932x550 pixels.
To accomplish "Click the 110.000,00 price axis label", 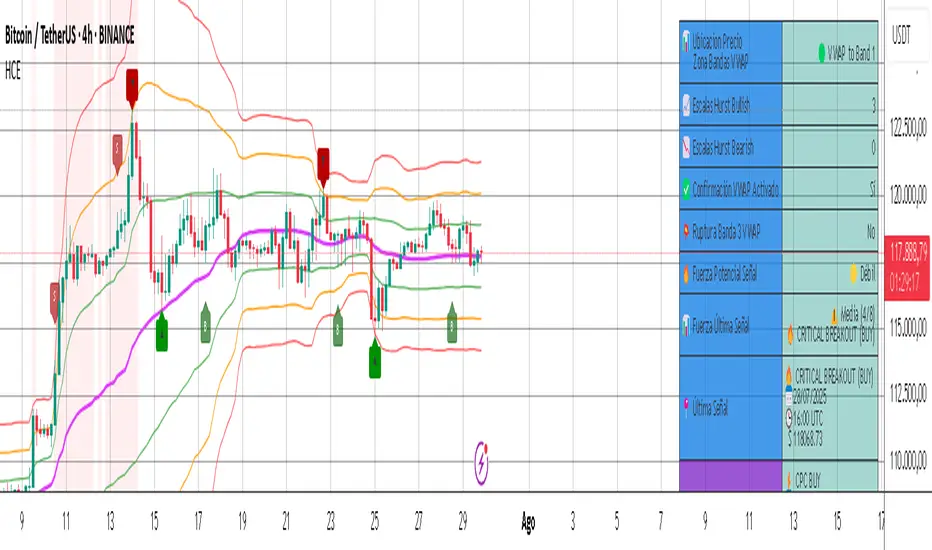I will point(908,460).
